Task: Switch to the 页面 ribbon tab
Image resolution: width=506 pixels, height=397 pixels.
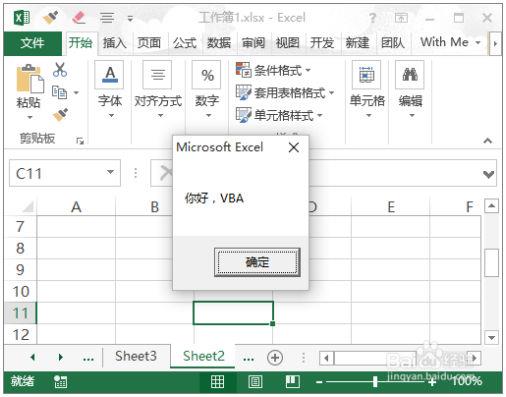Action: tap(149, 43)
